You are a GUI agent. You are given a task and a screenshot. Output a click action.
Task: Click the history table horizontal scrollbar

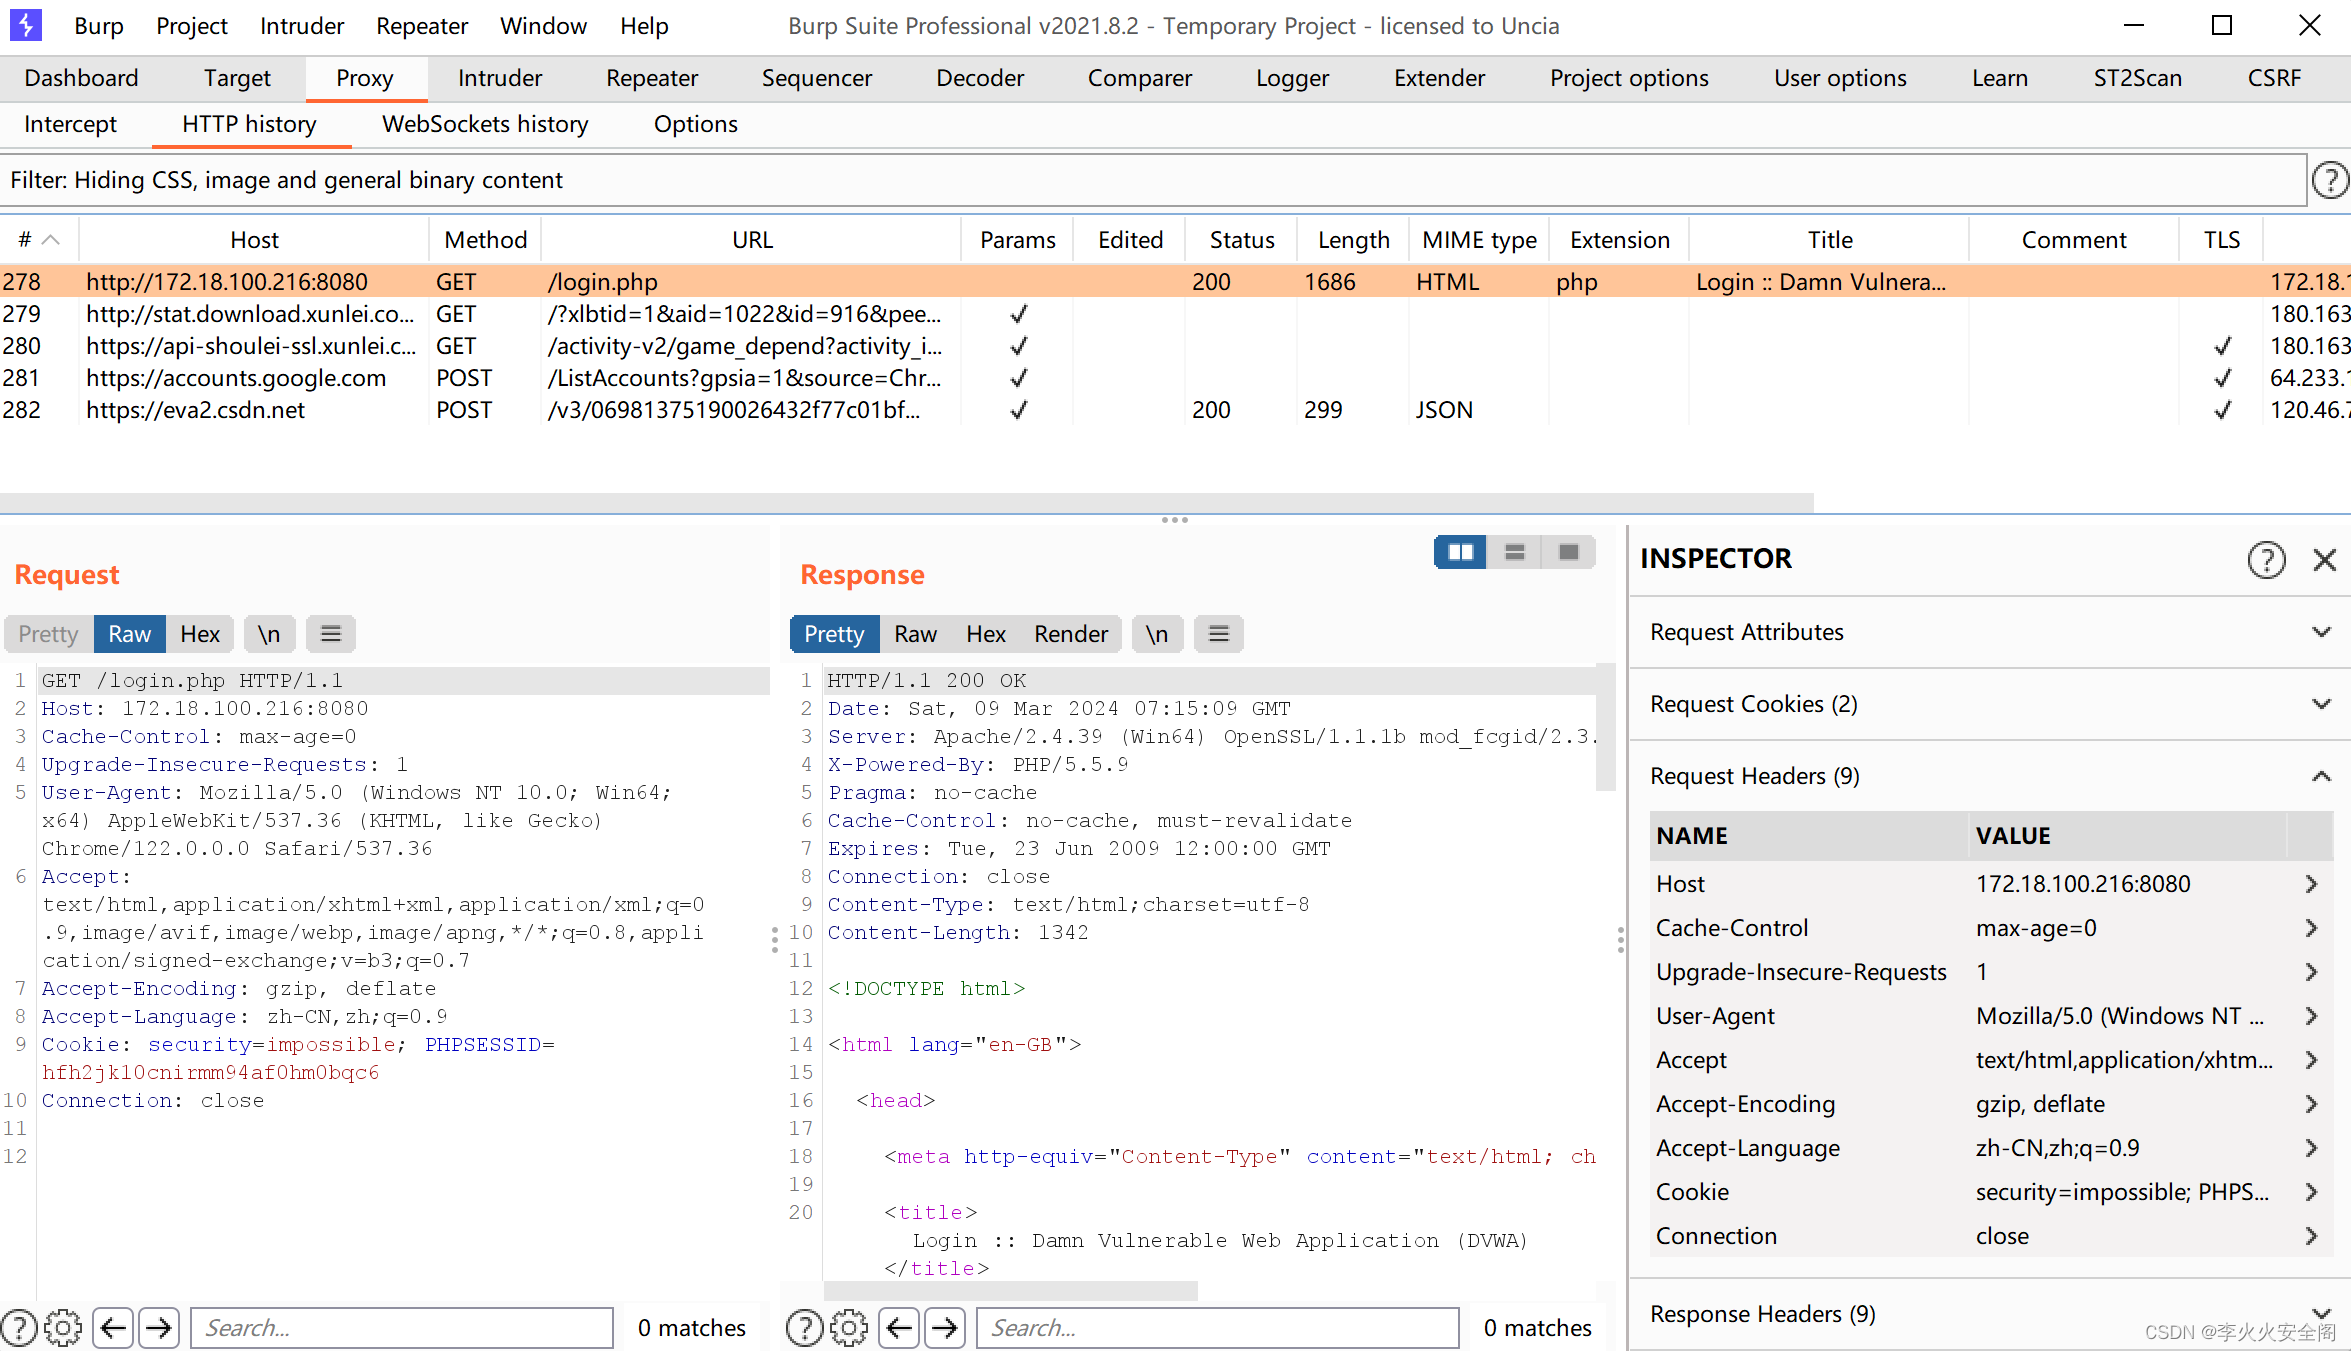[906, 502]
